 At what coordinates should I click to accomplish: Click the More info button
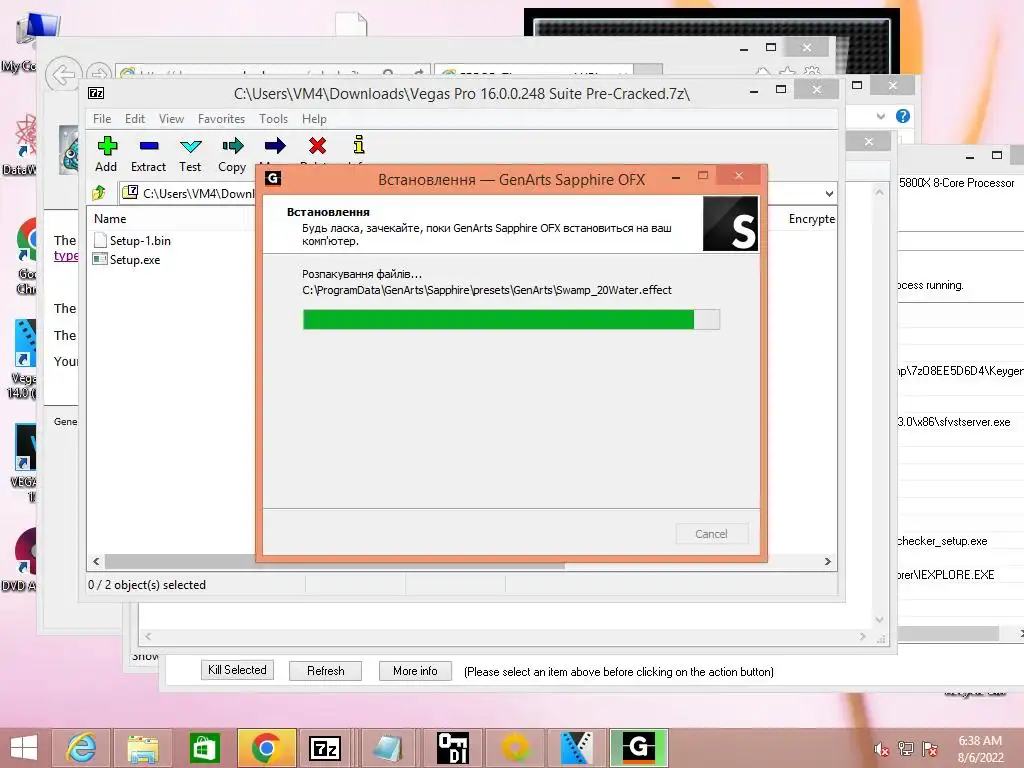tap(415, 671)
